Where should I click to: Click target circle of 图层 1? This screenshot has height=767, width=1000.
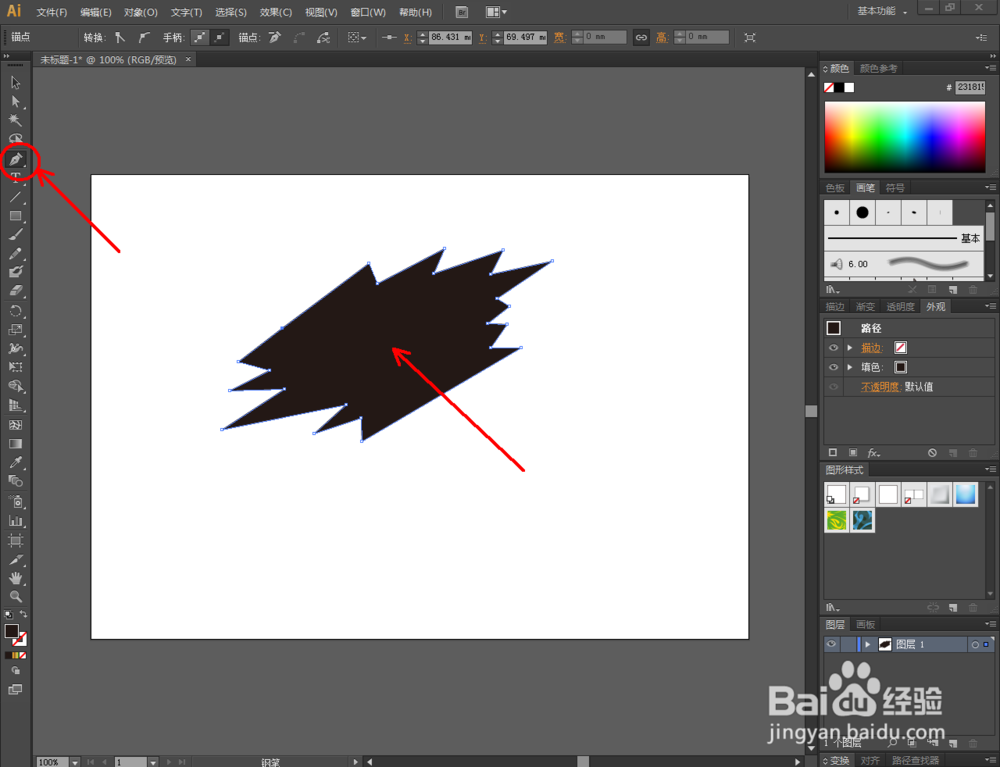click(x=974, y=645)
